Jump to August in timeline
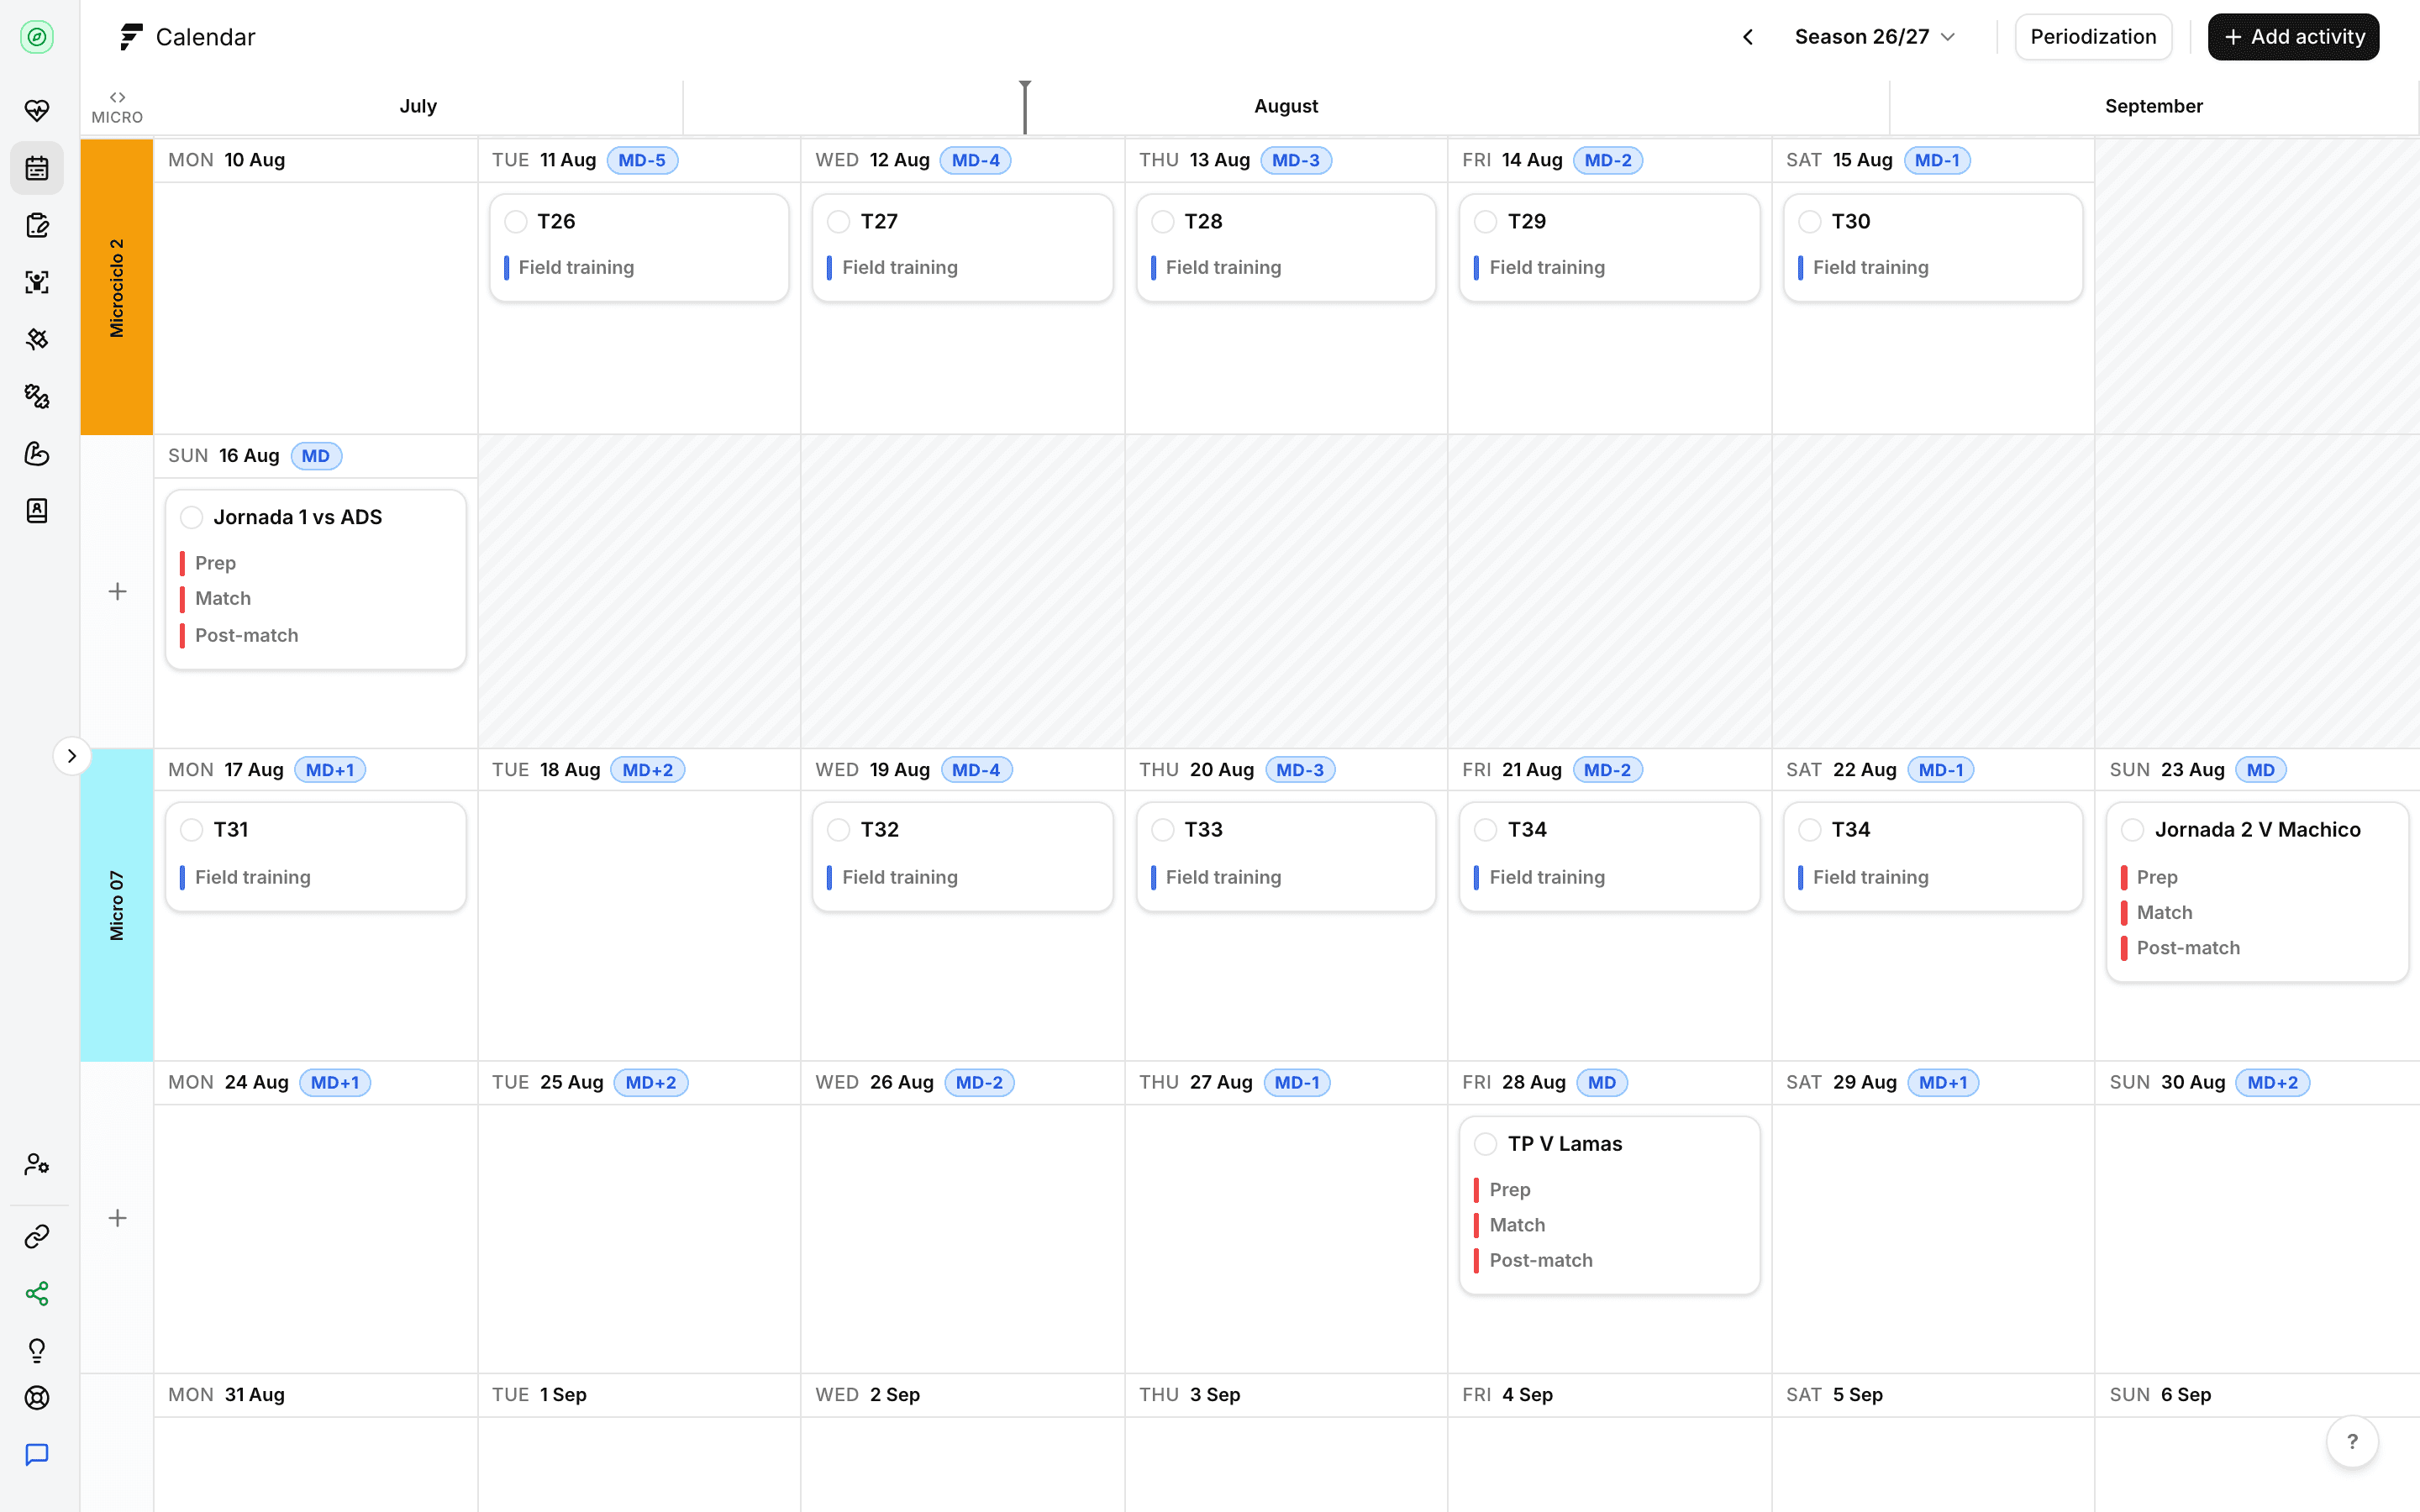Viewport: 2420px width, 1512px height. click(1286, 106)
